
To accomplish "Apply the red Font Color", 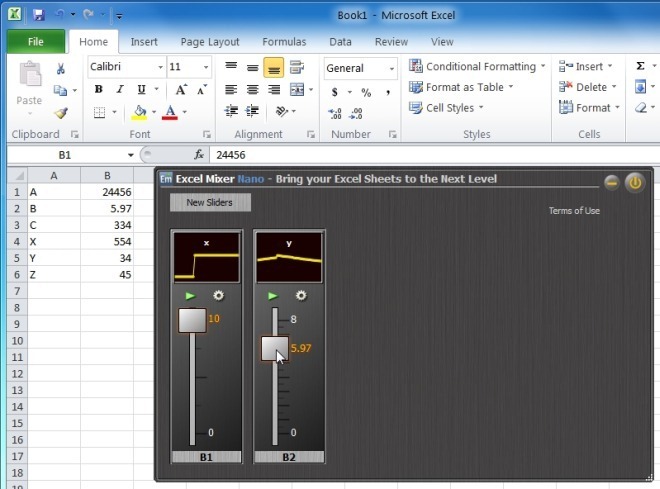I will [170, 112].
